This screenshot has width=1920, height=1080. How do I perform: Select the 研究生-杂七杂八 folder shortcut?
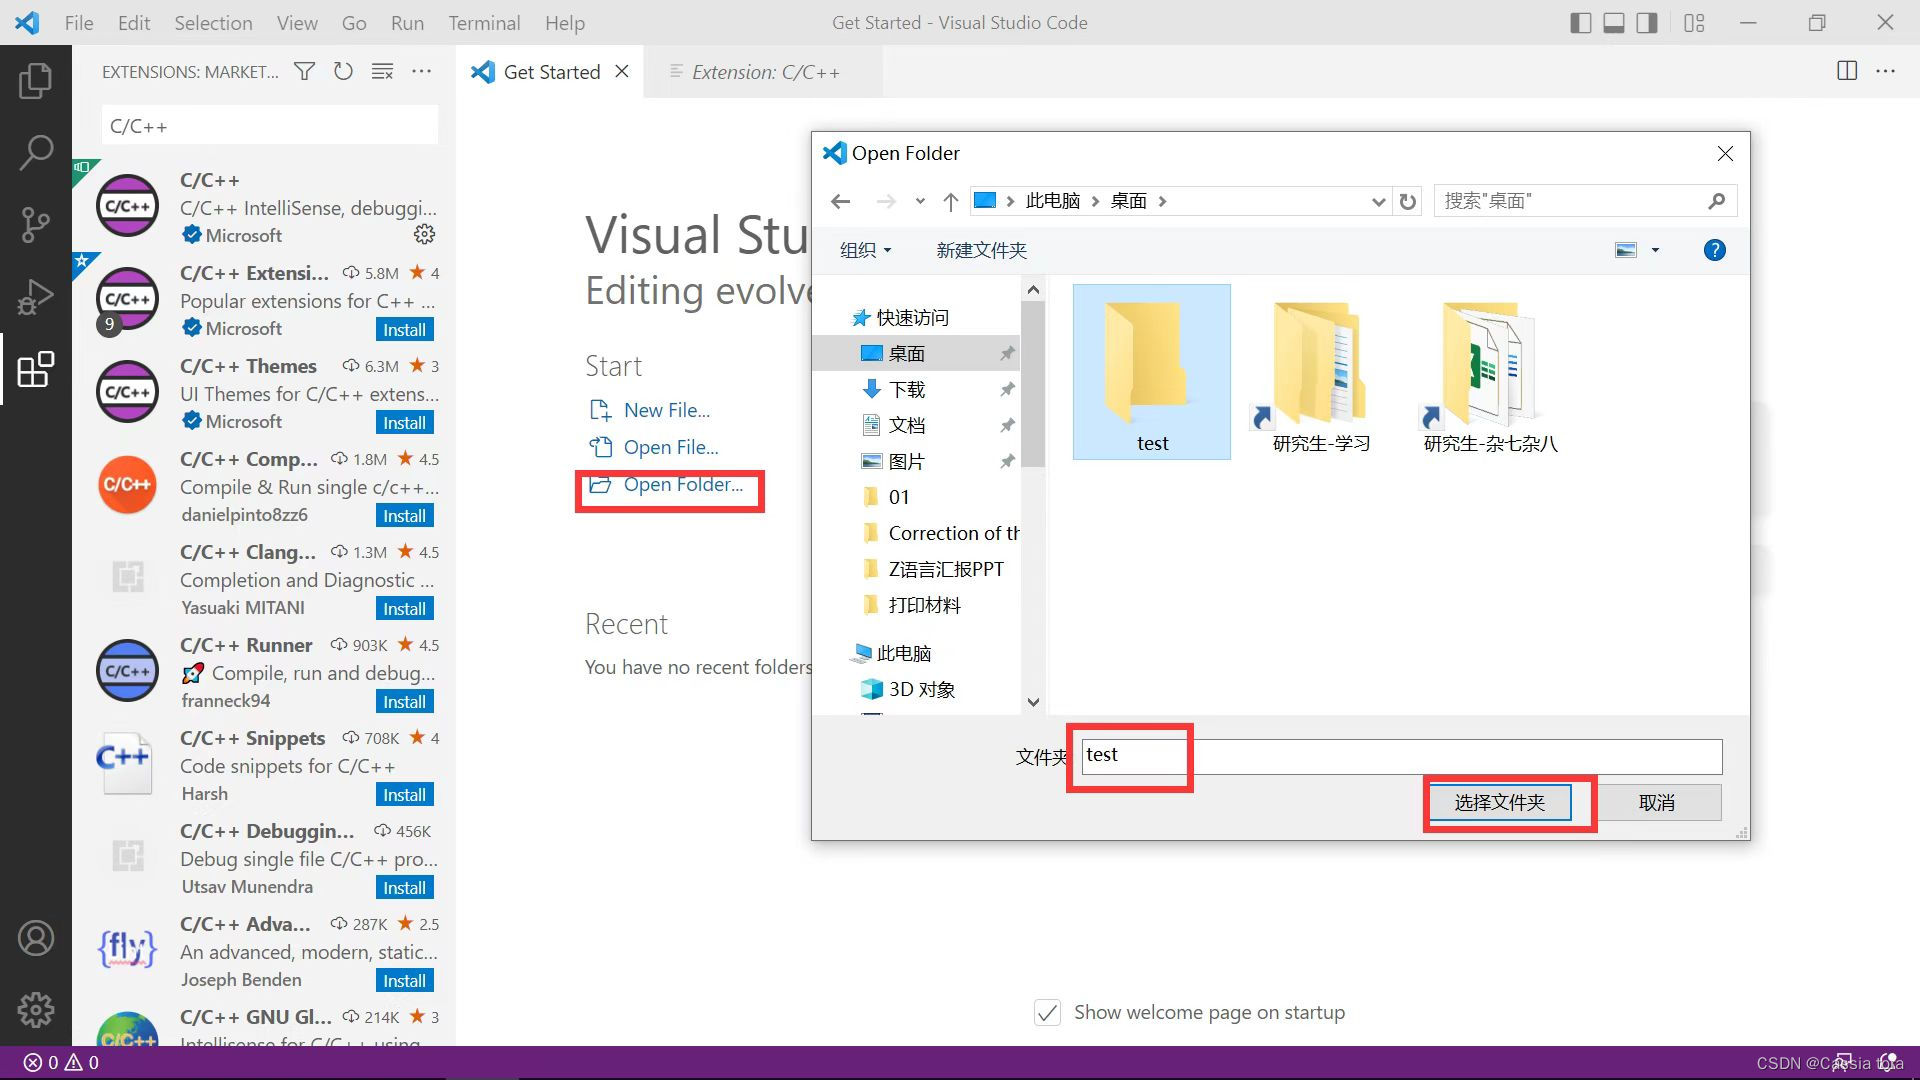(1489, 372)
